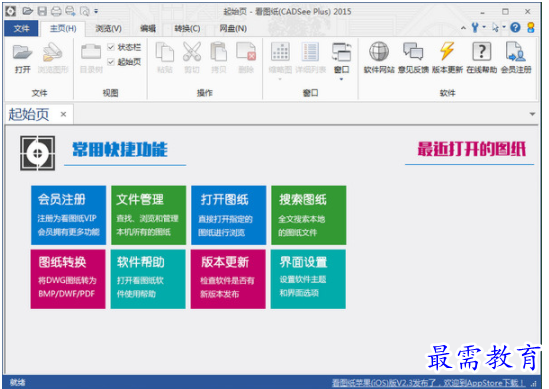Click the 会员注册 ribbon icon

tap(516, 51)
